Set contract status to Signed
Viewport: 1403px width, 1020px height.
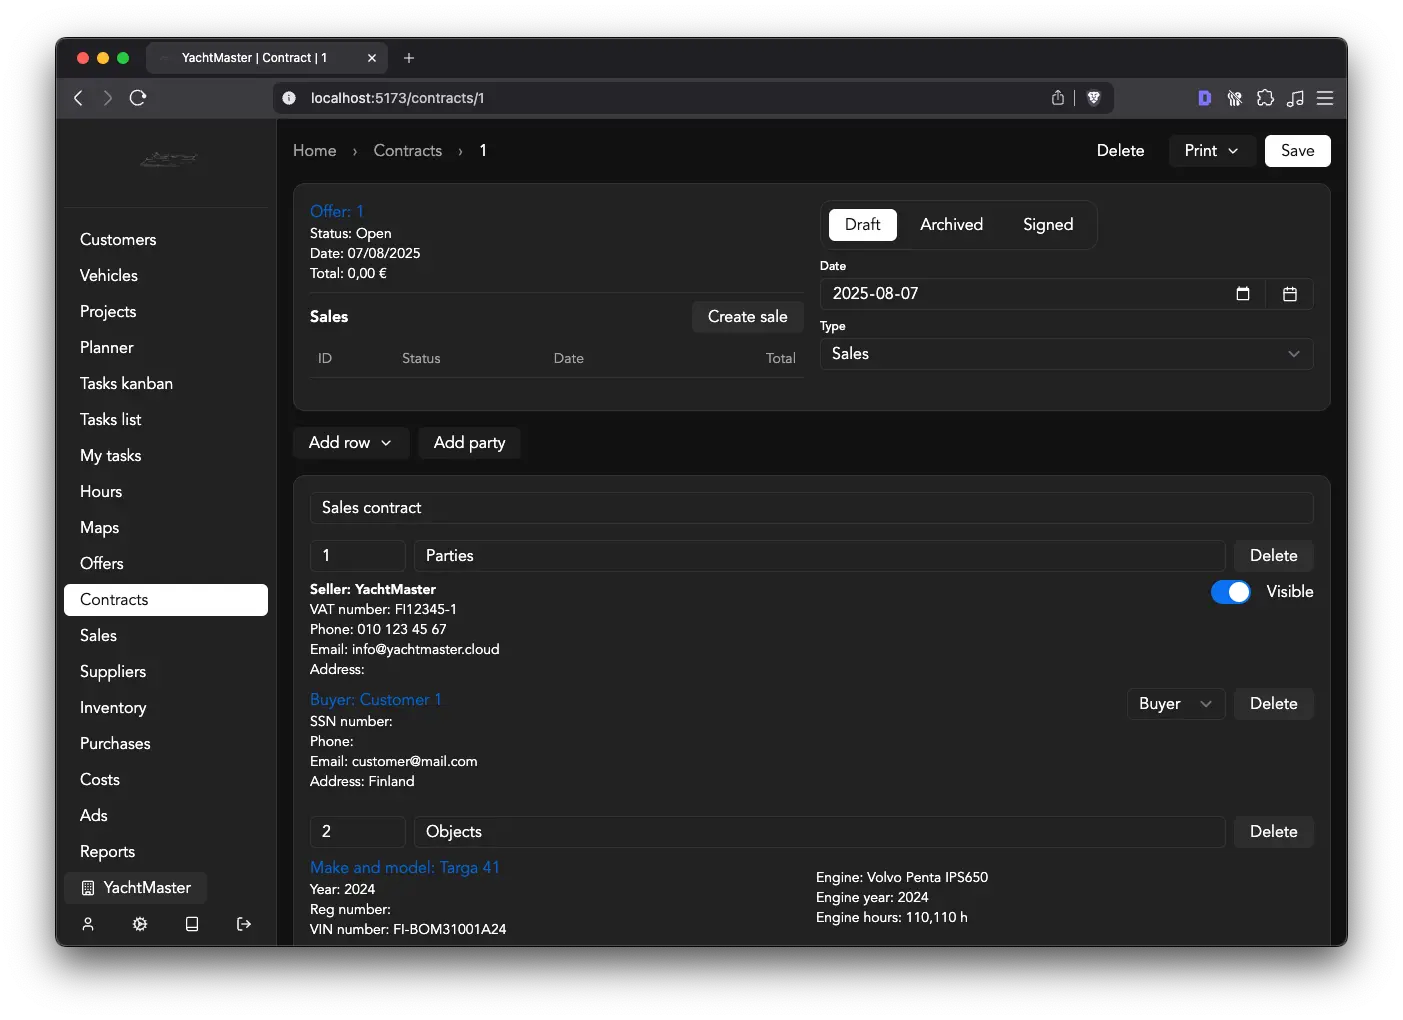click(1047, 225)
